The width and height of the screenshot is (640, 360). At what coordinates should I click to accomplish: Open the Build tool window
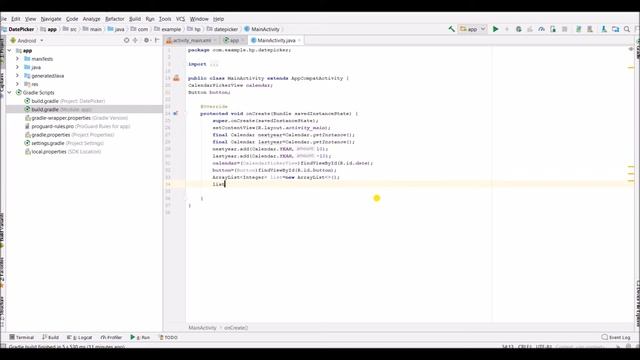[x=51, y=338]
